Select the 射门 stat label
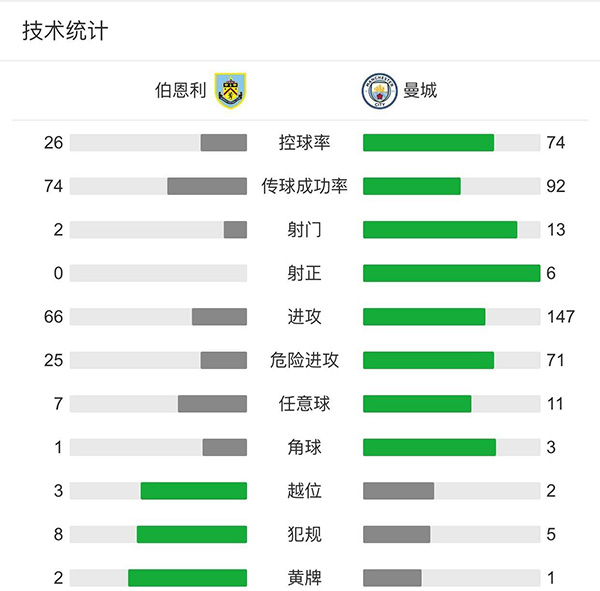 (x=304, y=230)
